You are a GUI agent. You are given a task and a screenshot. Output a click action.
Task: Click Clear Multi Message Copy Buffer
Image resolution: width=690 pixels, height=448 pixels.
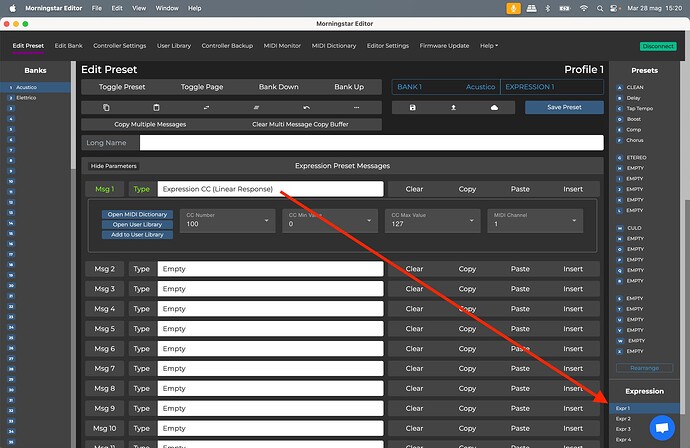coord(300,125)
